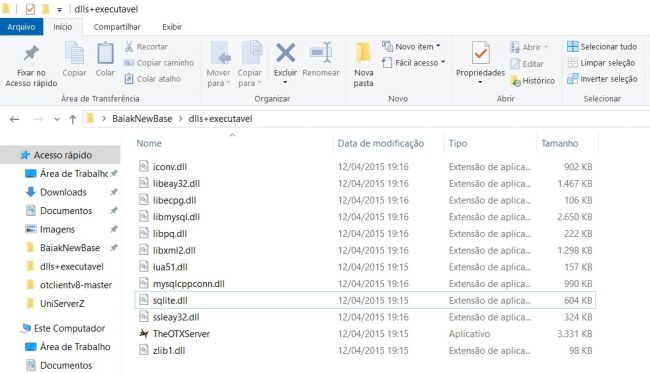Click the Forward navigation arrow
Viewport: 650px width, 373px height.
38,119
